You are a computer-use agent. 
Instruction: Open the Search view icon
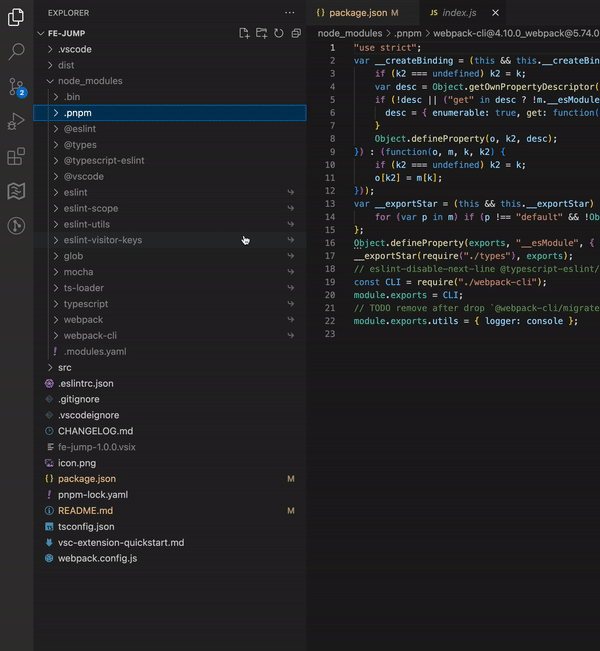click(16, 51)
